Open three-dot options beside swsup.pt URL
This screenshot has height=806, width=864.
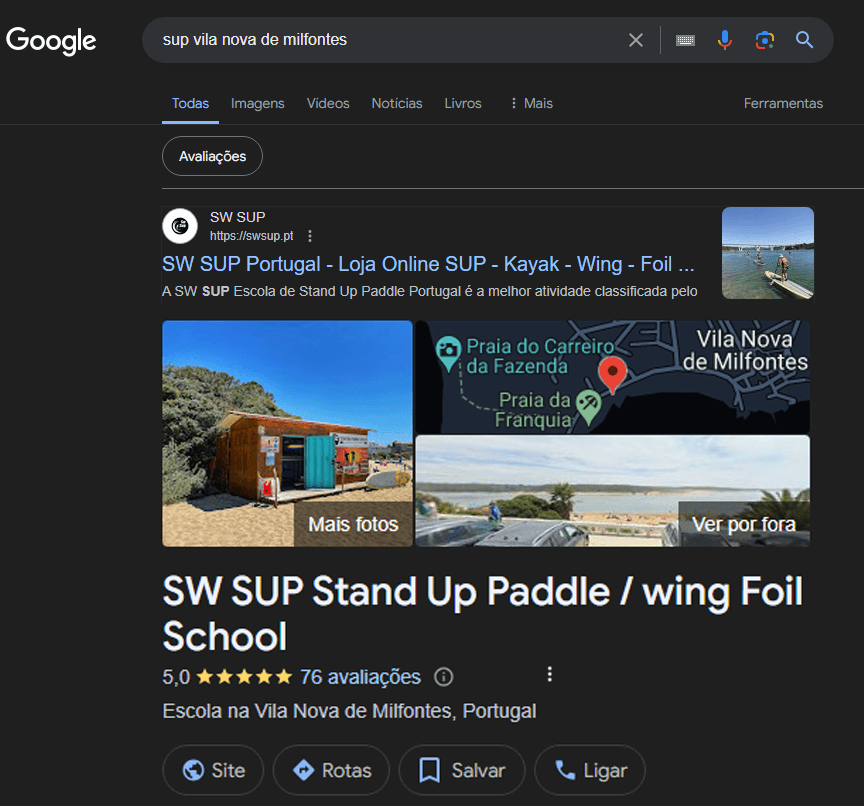click(x=310, y=236)
